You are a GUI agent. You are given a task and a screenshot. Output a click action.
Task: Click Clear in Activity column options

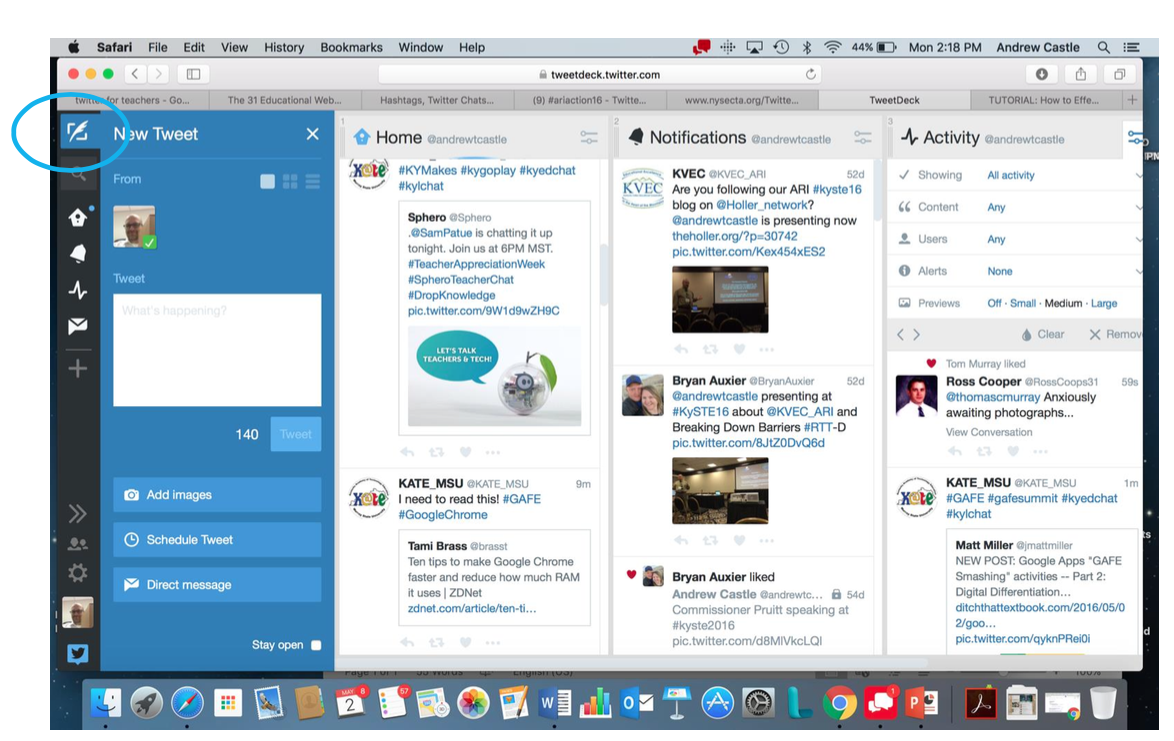[1043, 335]
